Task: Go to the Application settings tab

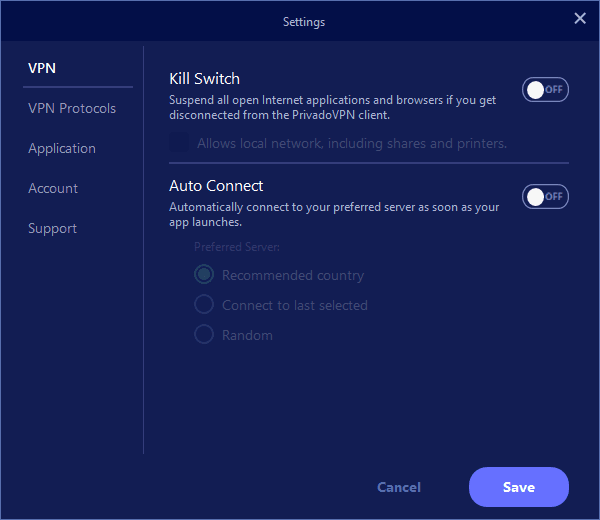Action: point(62,148)
